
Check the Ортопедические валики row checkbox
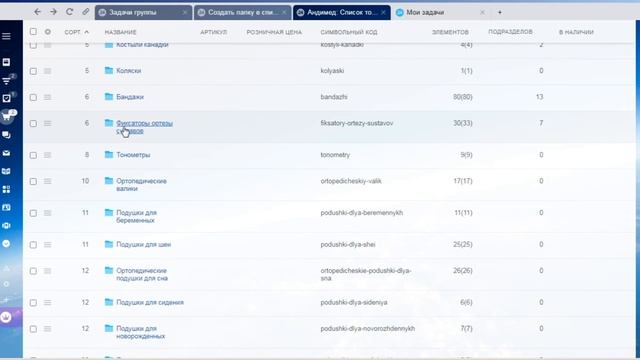pyautogui.click(x=33, y=181)
